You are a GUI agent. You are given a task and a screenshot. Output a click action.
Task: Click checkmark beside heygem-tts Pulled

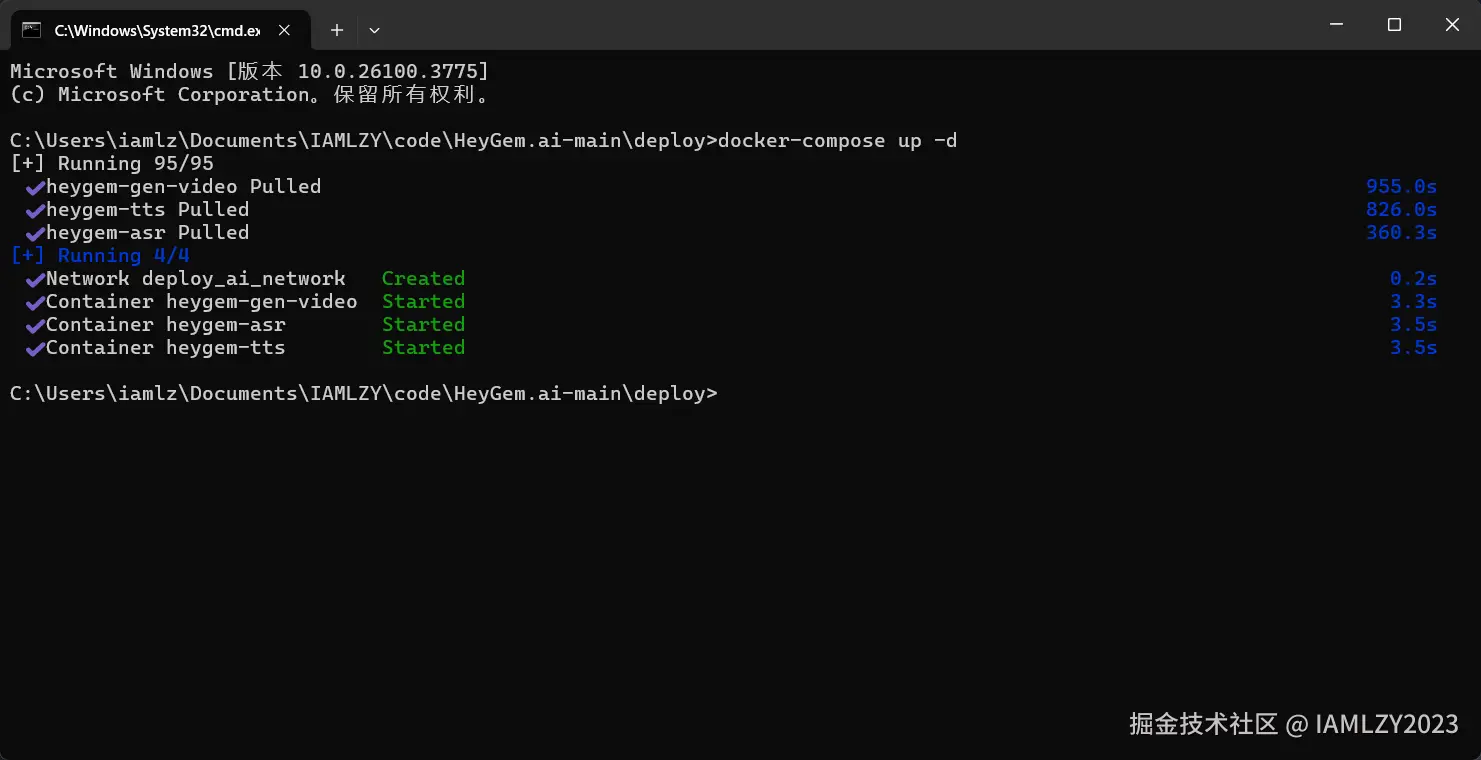click(x=35, y=210)
